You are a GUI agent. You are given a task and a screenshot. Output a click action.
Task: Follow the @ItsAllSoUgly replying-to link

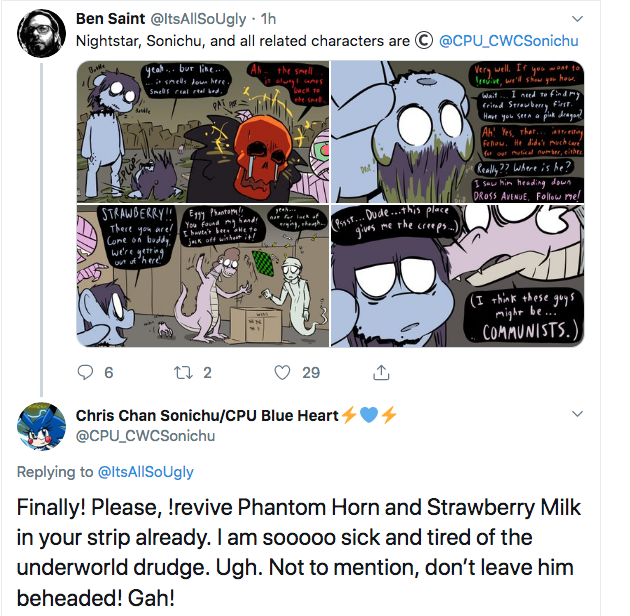(x=145, y=472)
